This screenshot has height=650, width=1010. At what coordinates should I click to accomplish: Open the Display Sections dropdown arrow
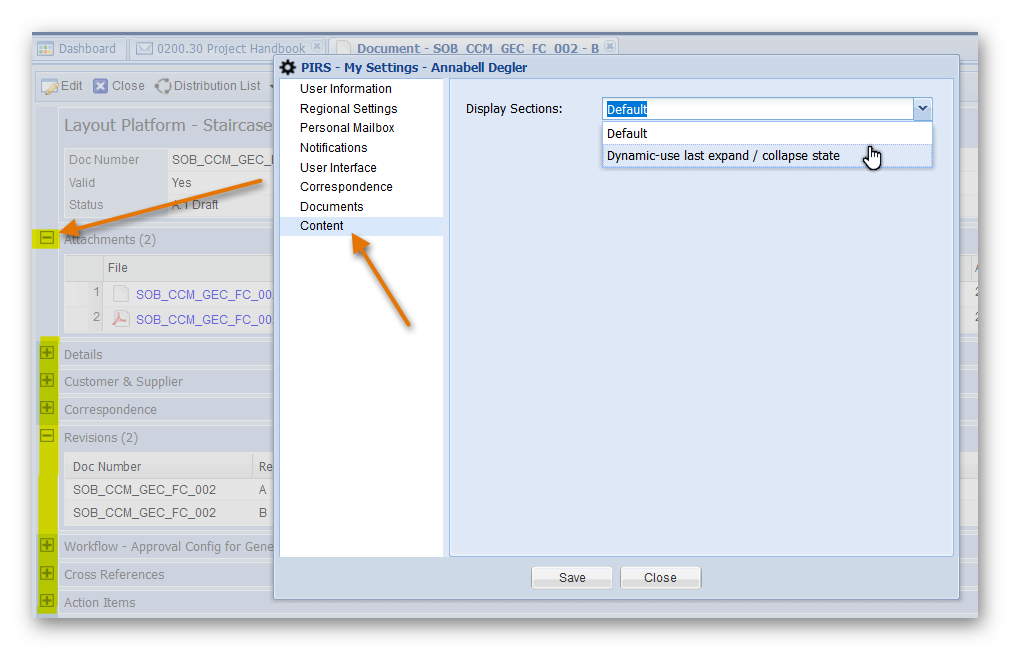click(922, 109)
